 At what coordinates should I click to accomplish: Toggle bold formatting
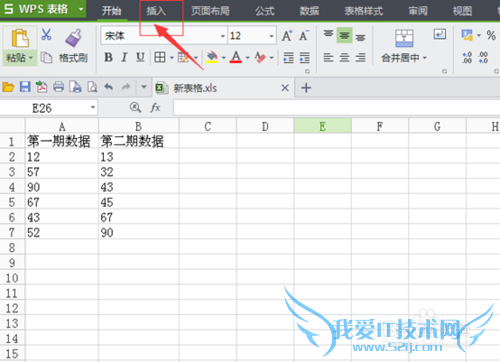pos(108,57)
